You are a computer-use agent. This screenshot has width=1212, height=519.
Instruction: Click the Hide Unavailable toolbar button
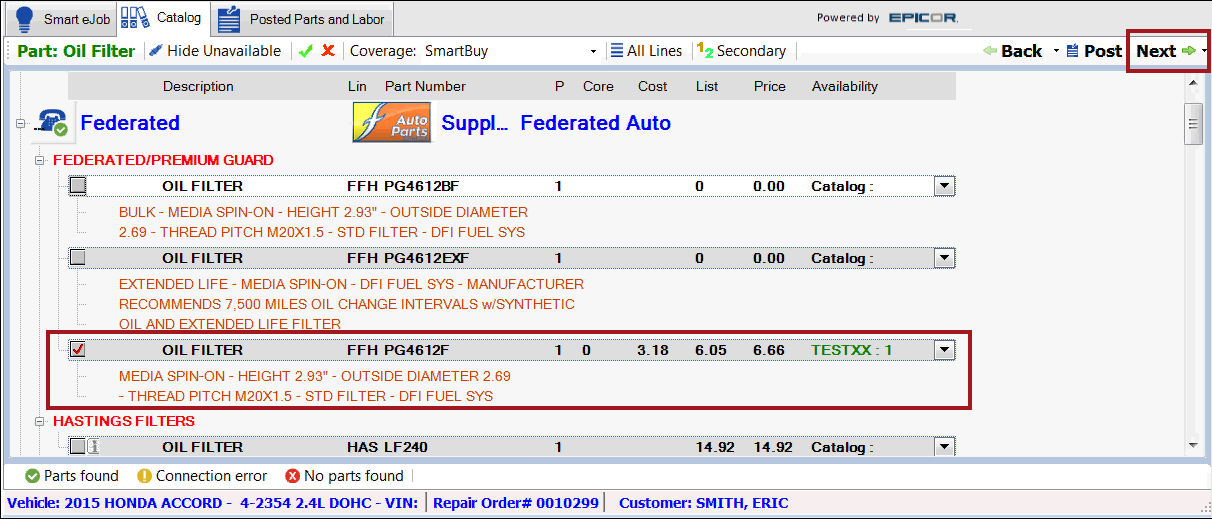coord(216,51)
